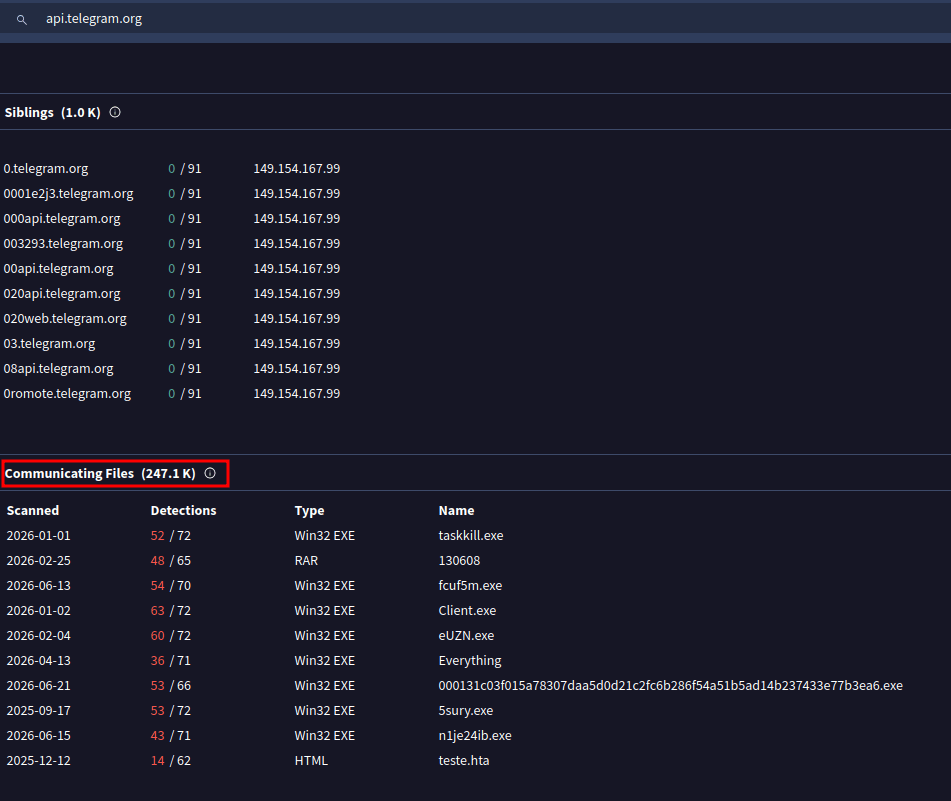
Task: Open sibling 0.telegram.org
Action: (x=46, y=169)
